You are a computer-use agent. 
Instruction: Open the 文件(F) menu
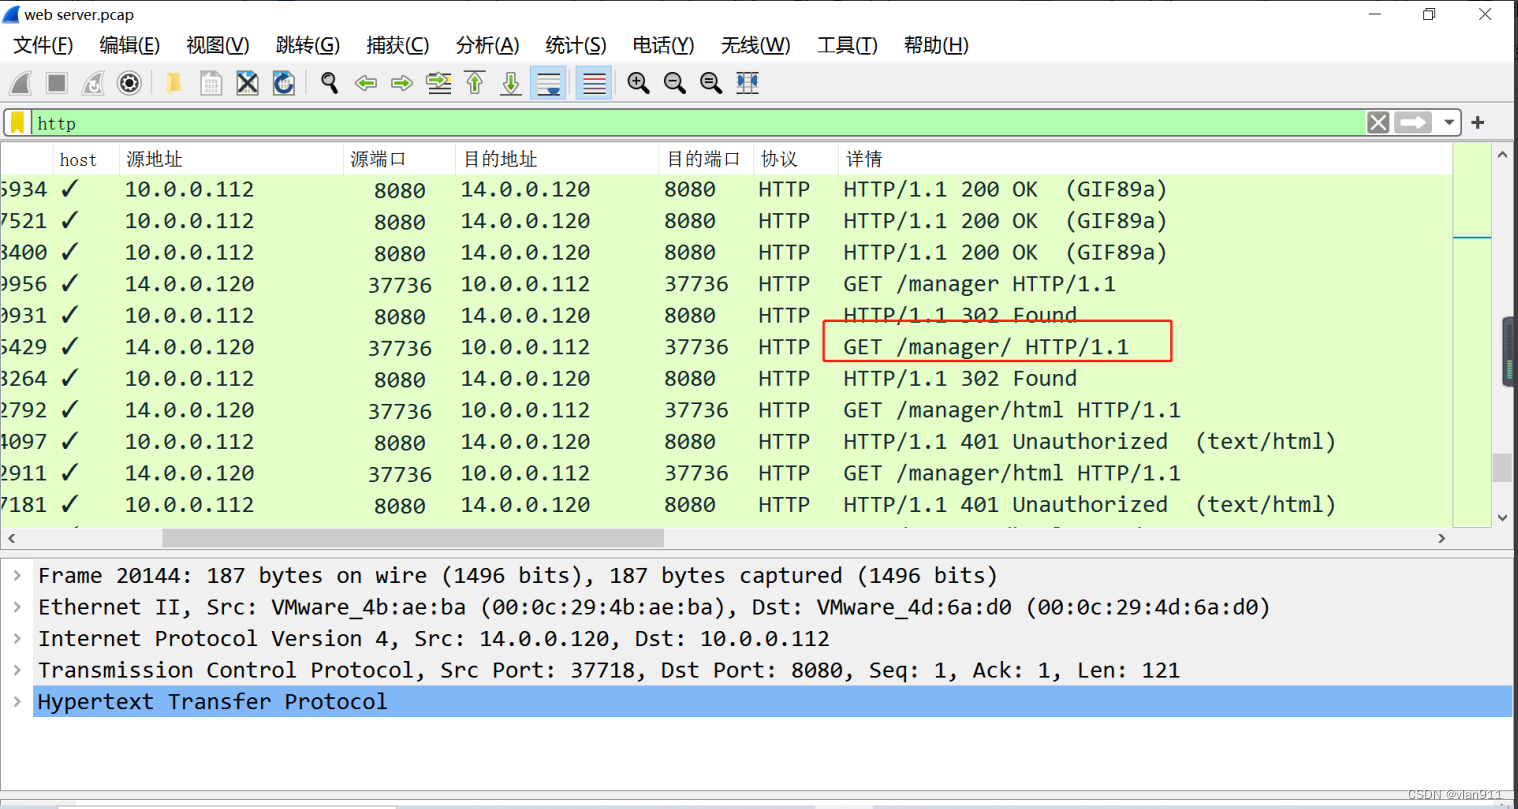(43, 45)
